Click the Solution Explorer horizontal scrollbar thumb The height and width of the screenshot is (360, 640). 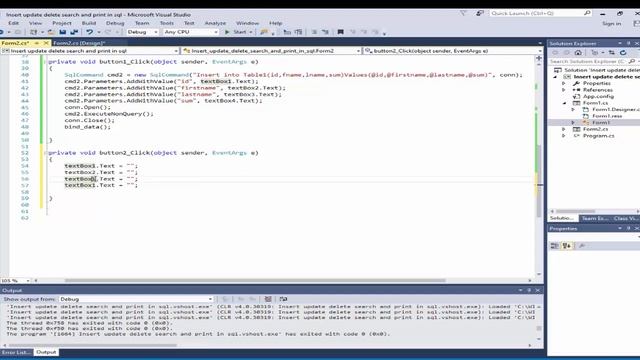point(576,211)
